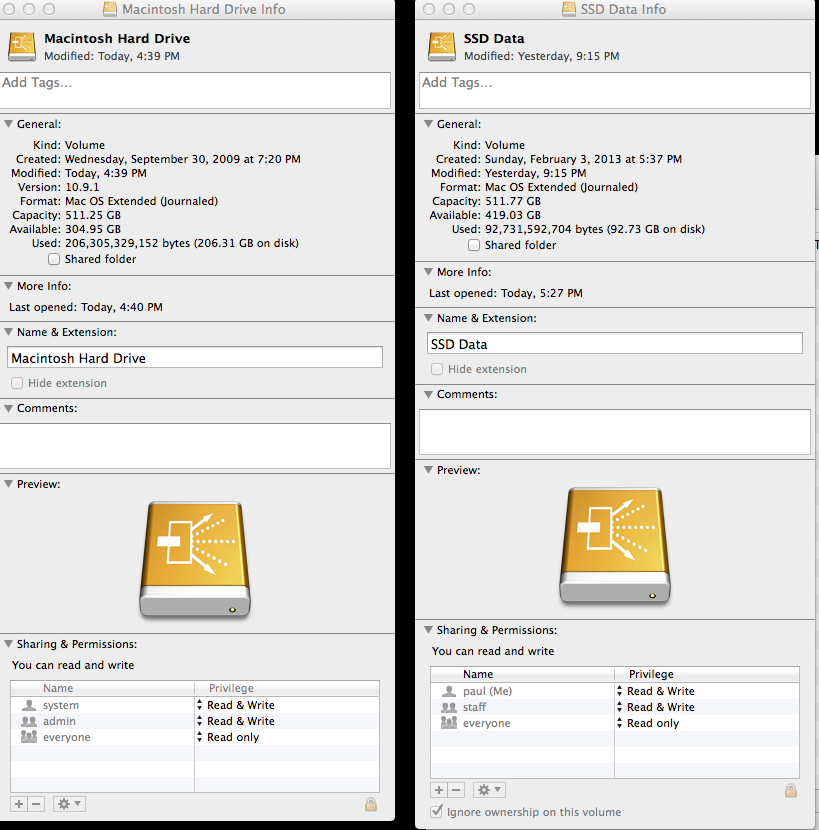819x830 pixels.
Task: Click Name column header in SSD Data permissions
Action: pos(522,674)
